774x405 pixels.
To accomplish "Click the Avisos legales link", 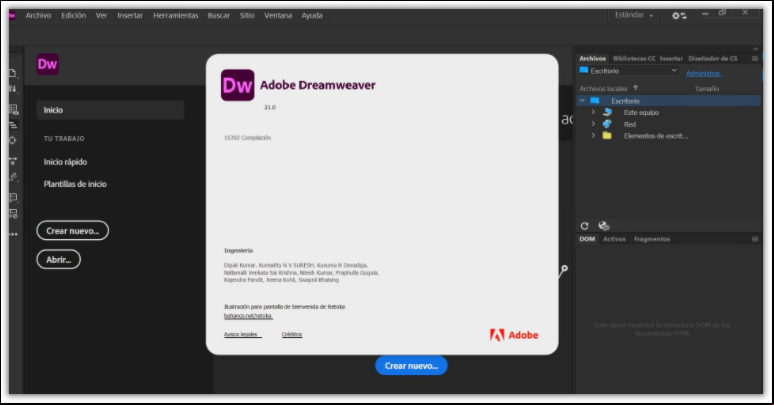I will pos(242,334).
